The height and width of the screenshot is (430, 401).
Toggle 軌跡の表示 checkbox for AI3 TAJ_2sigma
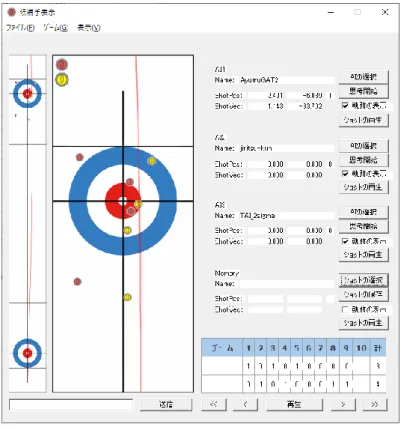point(345,241)
